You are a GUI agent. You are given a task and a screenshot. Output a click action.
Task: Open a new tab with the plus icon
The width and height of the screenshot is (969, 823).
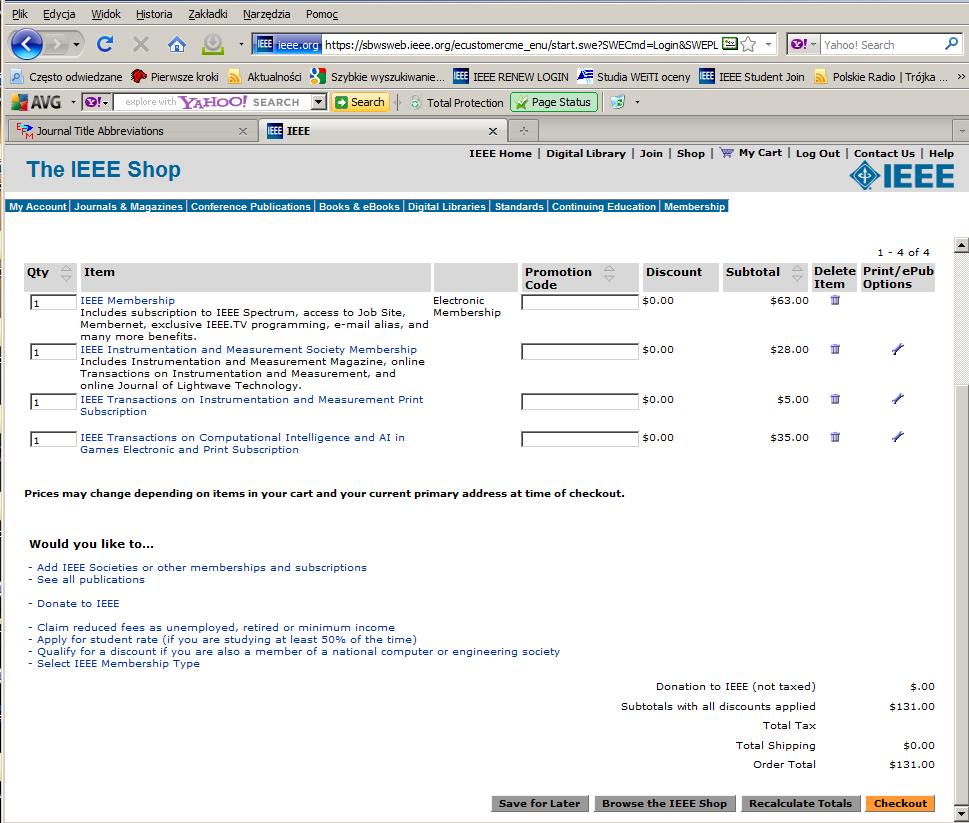click(x=524, y=130)
